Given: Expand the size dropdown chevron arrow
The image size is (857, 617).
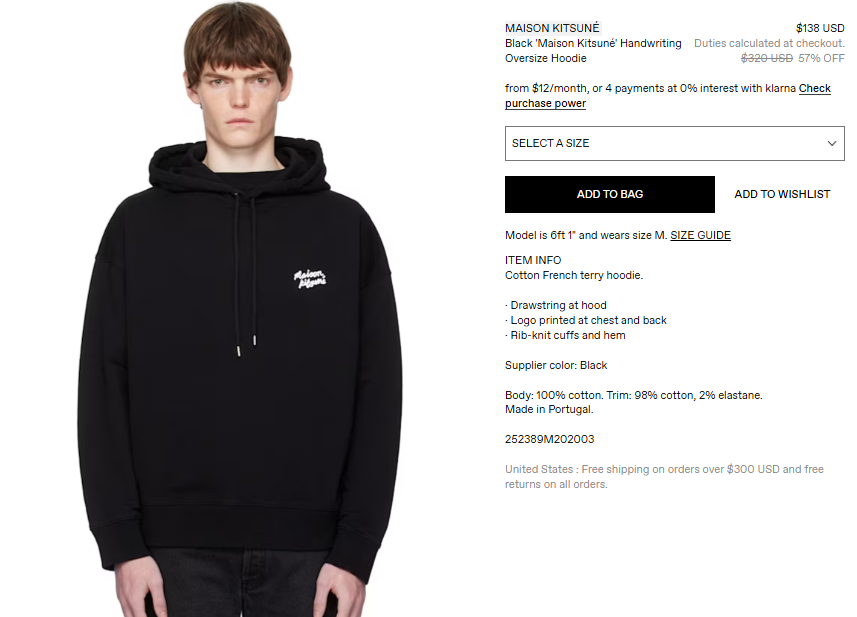Looking at the screenshot, I should pos(831,143).
